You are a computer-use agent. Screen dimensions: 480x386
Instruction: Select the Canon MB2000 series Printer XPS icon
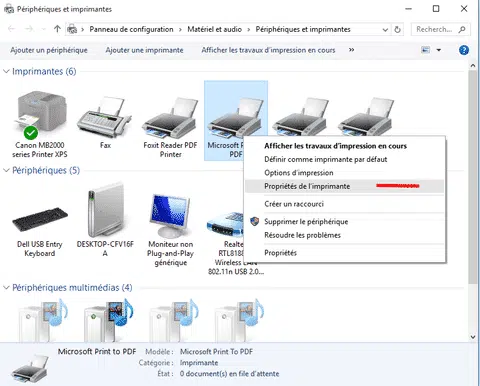[x=40, y=115]
